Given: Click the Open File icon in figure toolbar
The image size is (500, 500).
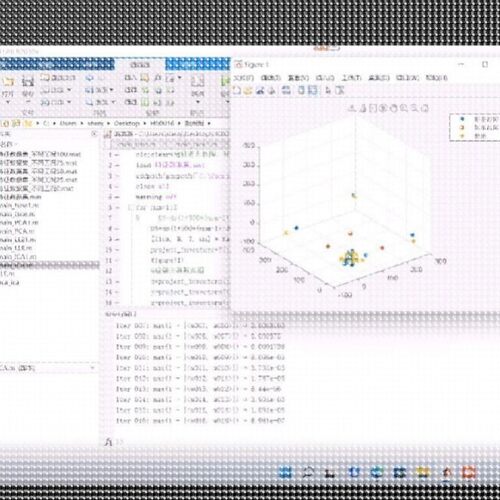Looking at the screenshot, I should tap(247, 90).
